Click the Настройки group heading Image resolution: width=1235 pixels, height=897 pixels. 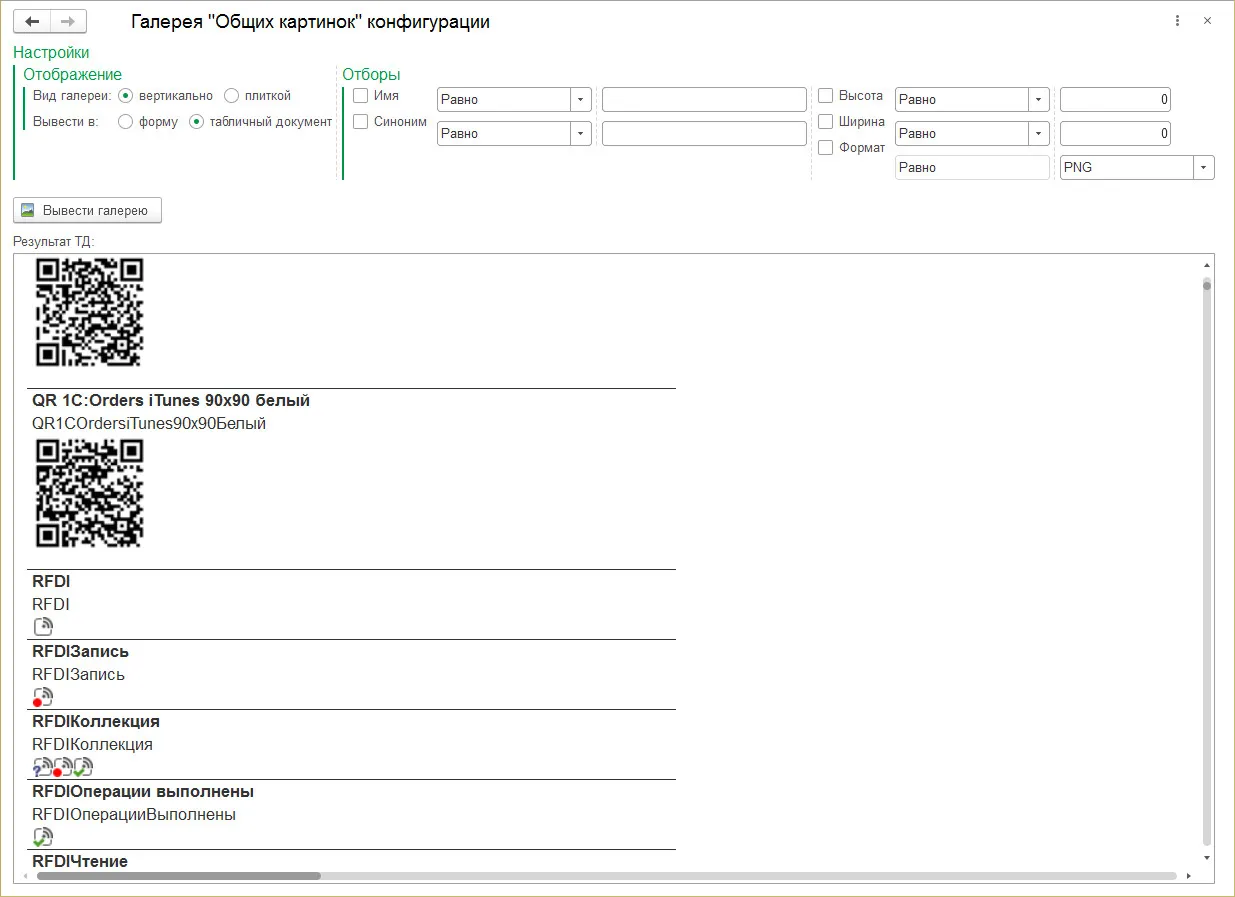tap(51, 53)
